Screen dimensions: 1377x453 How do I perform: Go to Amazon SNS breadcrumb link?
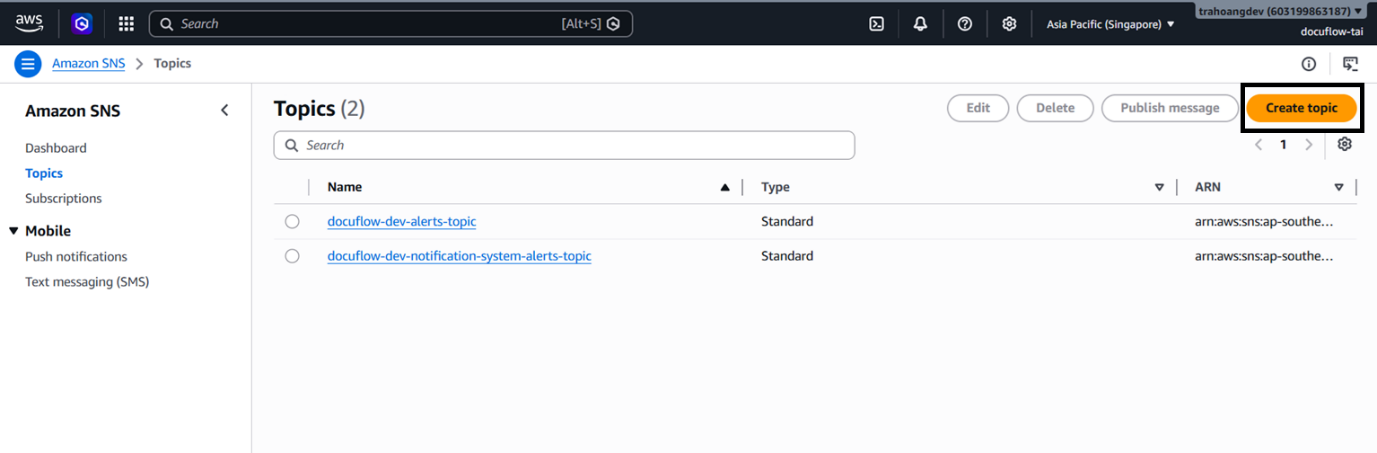(x=89, y=63)
